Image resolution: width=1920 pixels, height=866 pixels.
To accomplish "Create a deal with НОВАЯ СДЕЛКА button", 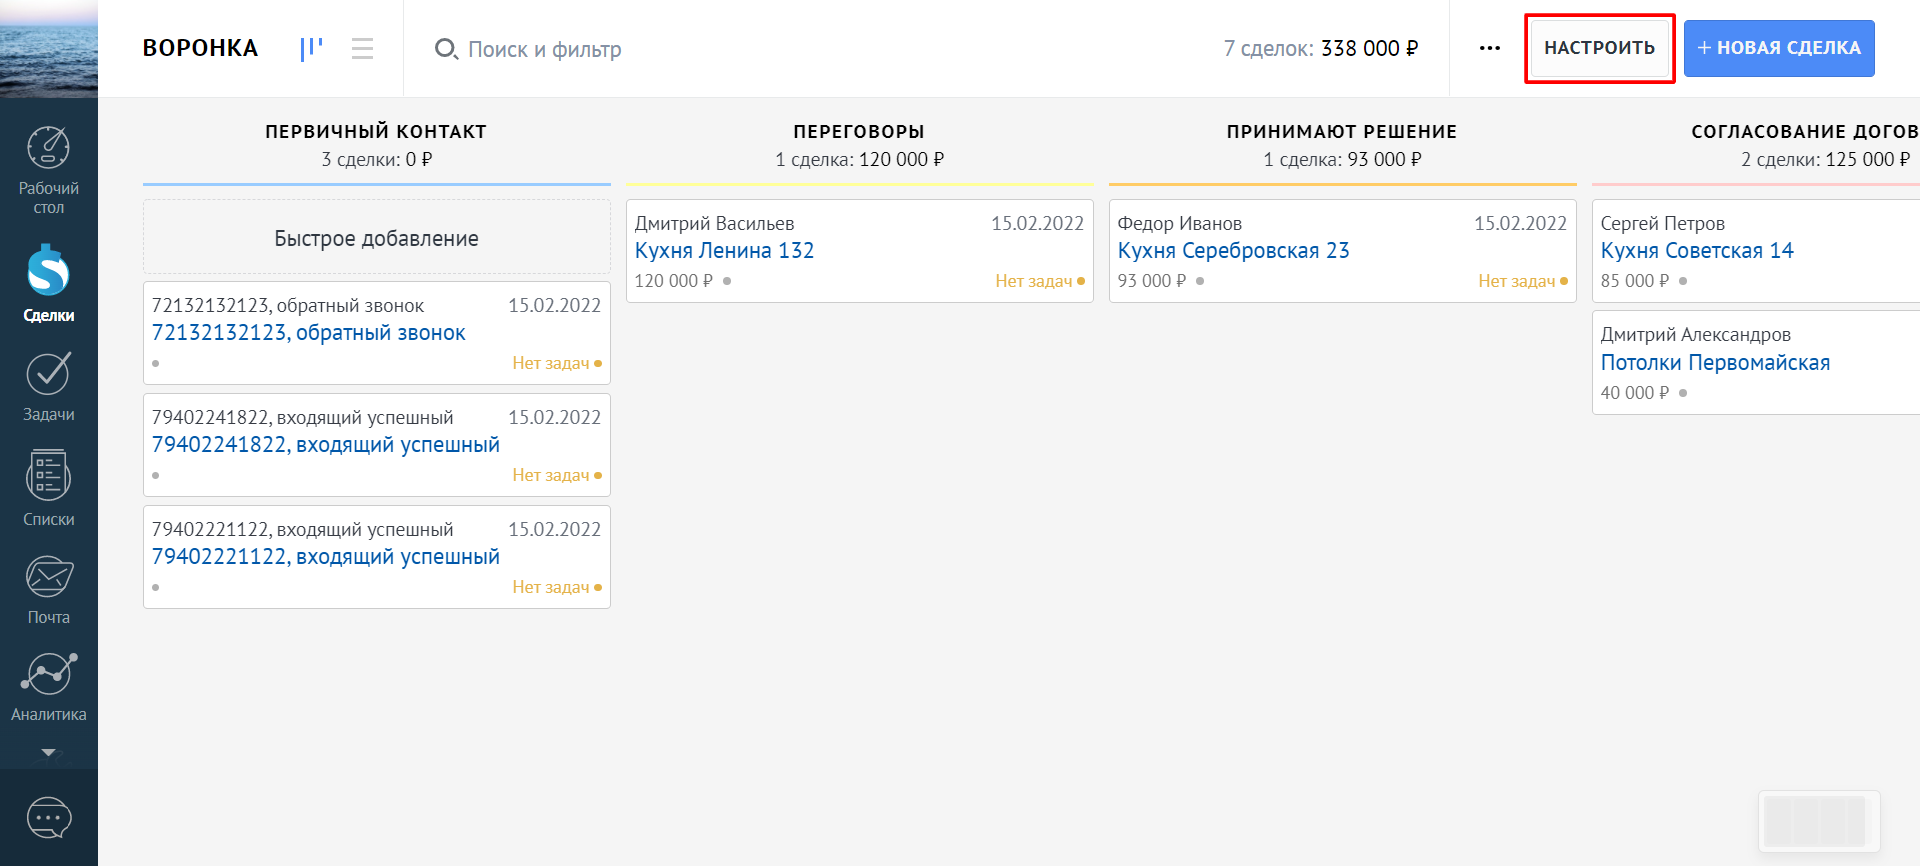I will pos(1779,48).
